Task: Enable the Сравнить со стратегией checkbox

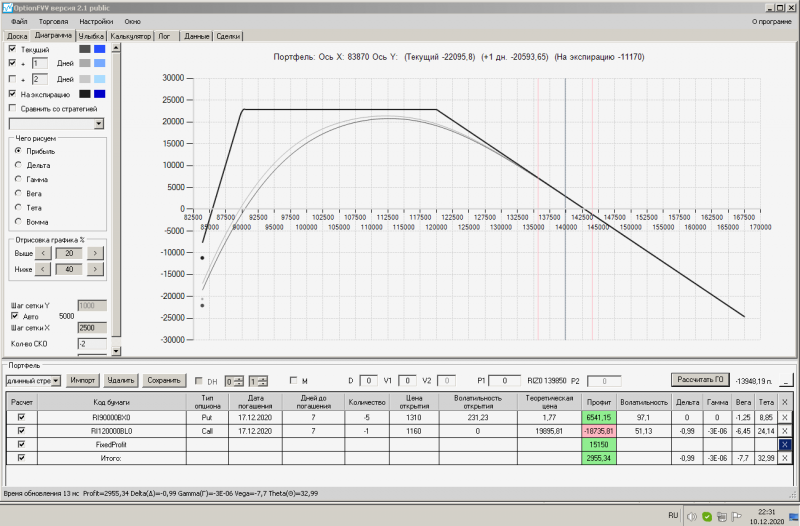Action: (x=12, y=108)
